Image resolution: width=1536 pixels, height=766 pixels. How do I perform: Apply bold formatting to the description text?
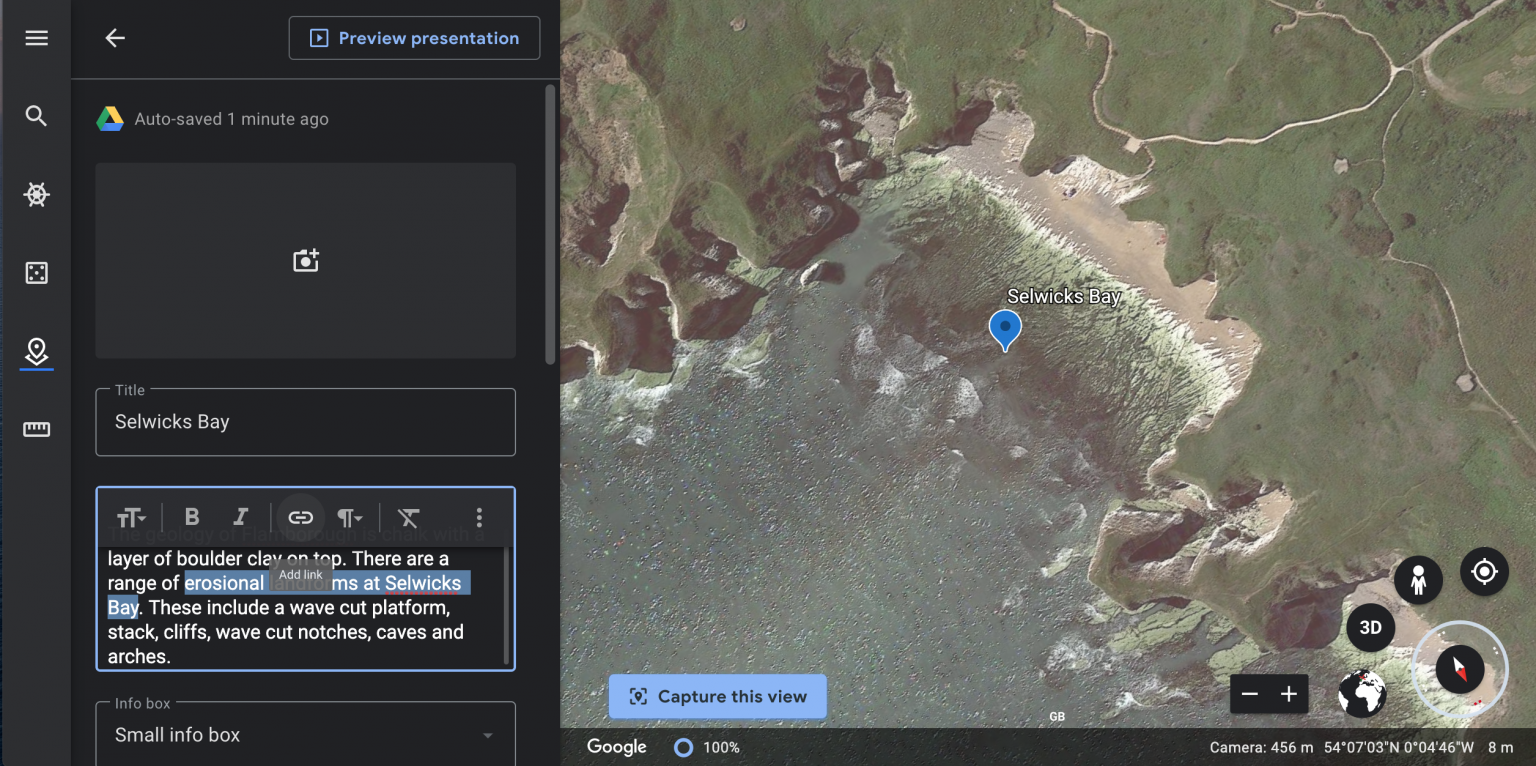point(191,517)
